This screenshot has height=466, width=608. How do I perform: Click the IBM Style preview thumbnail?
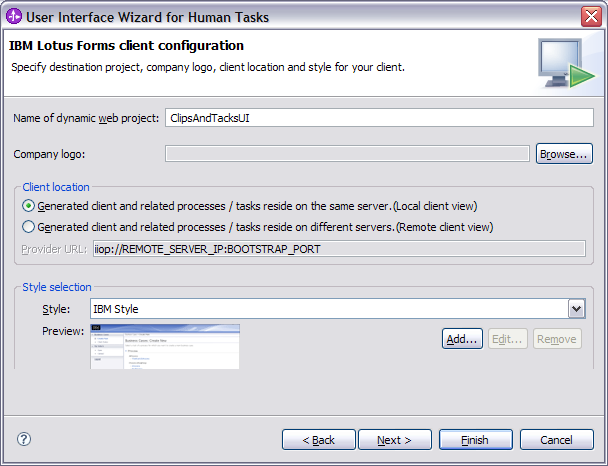coord(165,346)
